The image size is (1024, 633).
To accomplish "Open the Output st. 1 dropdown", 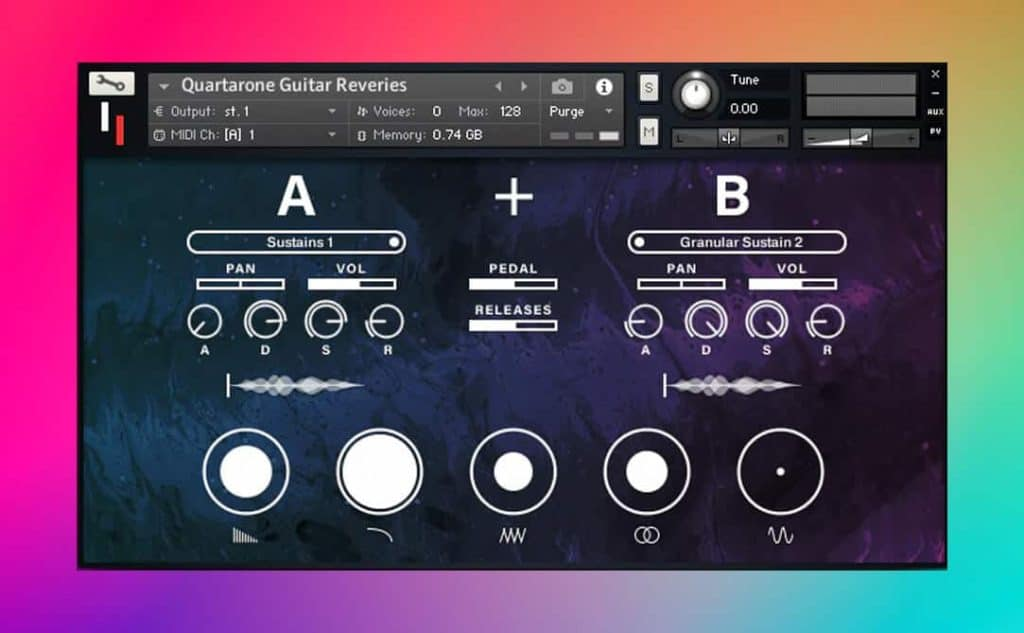I will [247, 111].
